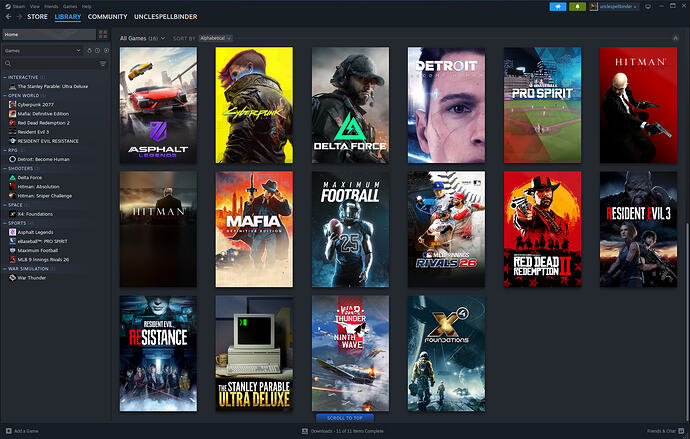Select The Stanley Parable: Ultra Deluxe in sidebar
Screen dimensions: 690x439
coord(48,87)
